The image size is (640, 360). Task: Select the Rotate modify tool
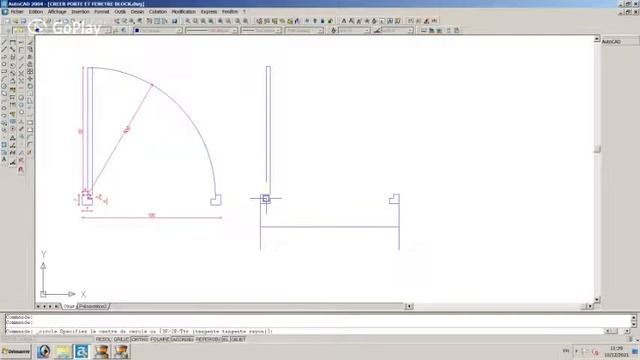coord(30,86)
